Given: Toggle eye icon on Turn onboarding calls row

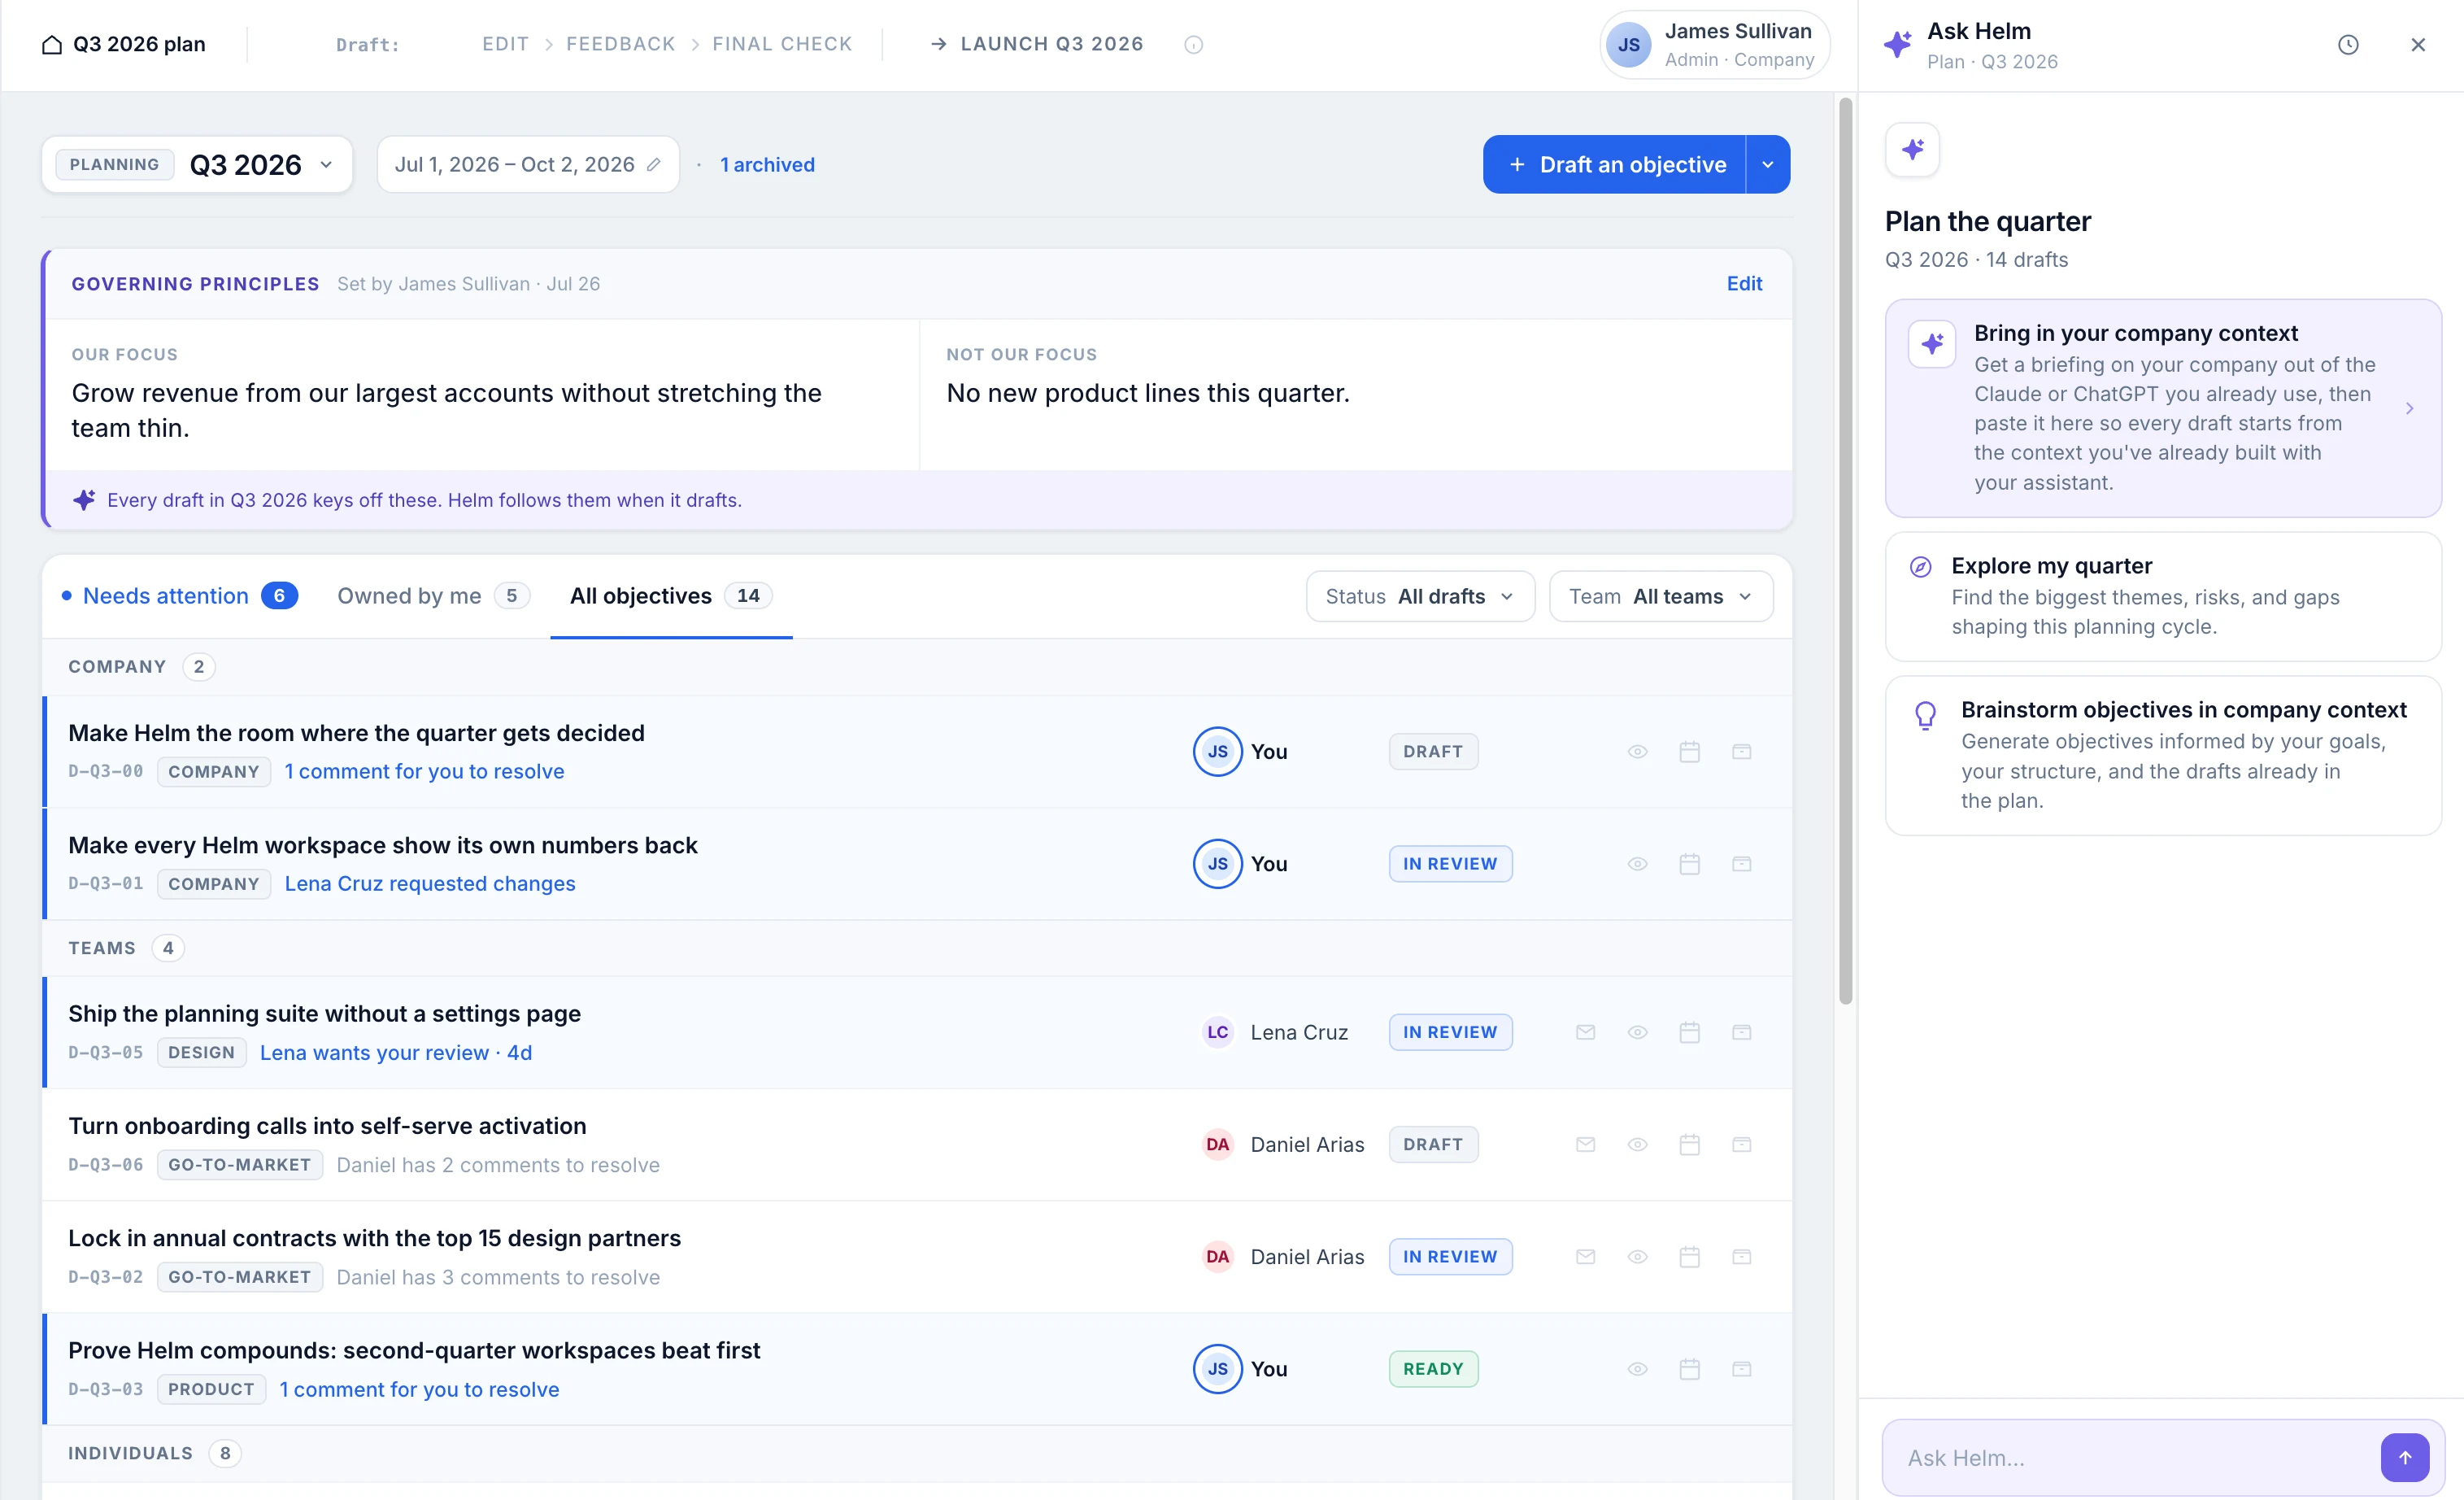Looking at the screenshot, I should (1637, 1144).
